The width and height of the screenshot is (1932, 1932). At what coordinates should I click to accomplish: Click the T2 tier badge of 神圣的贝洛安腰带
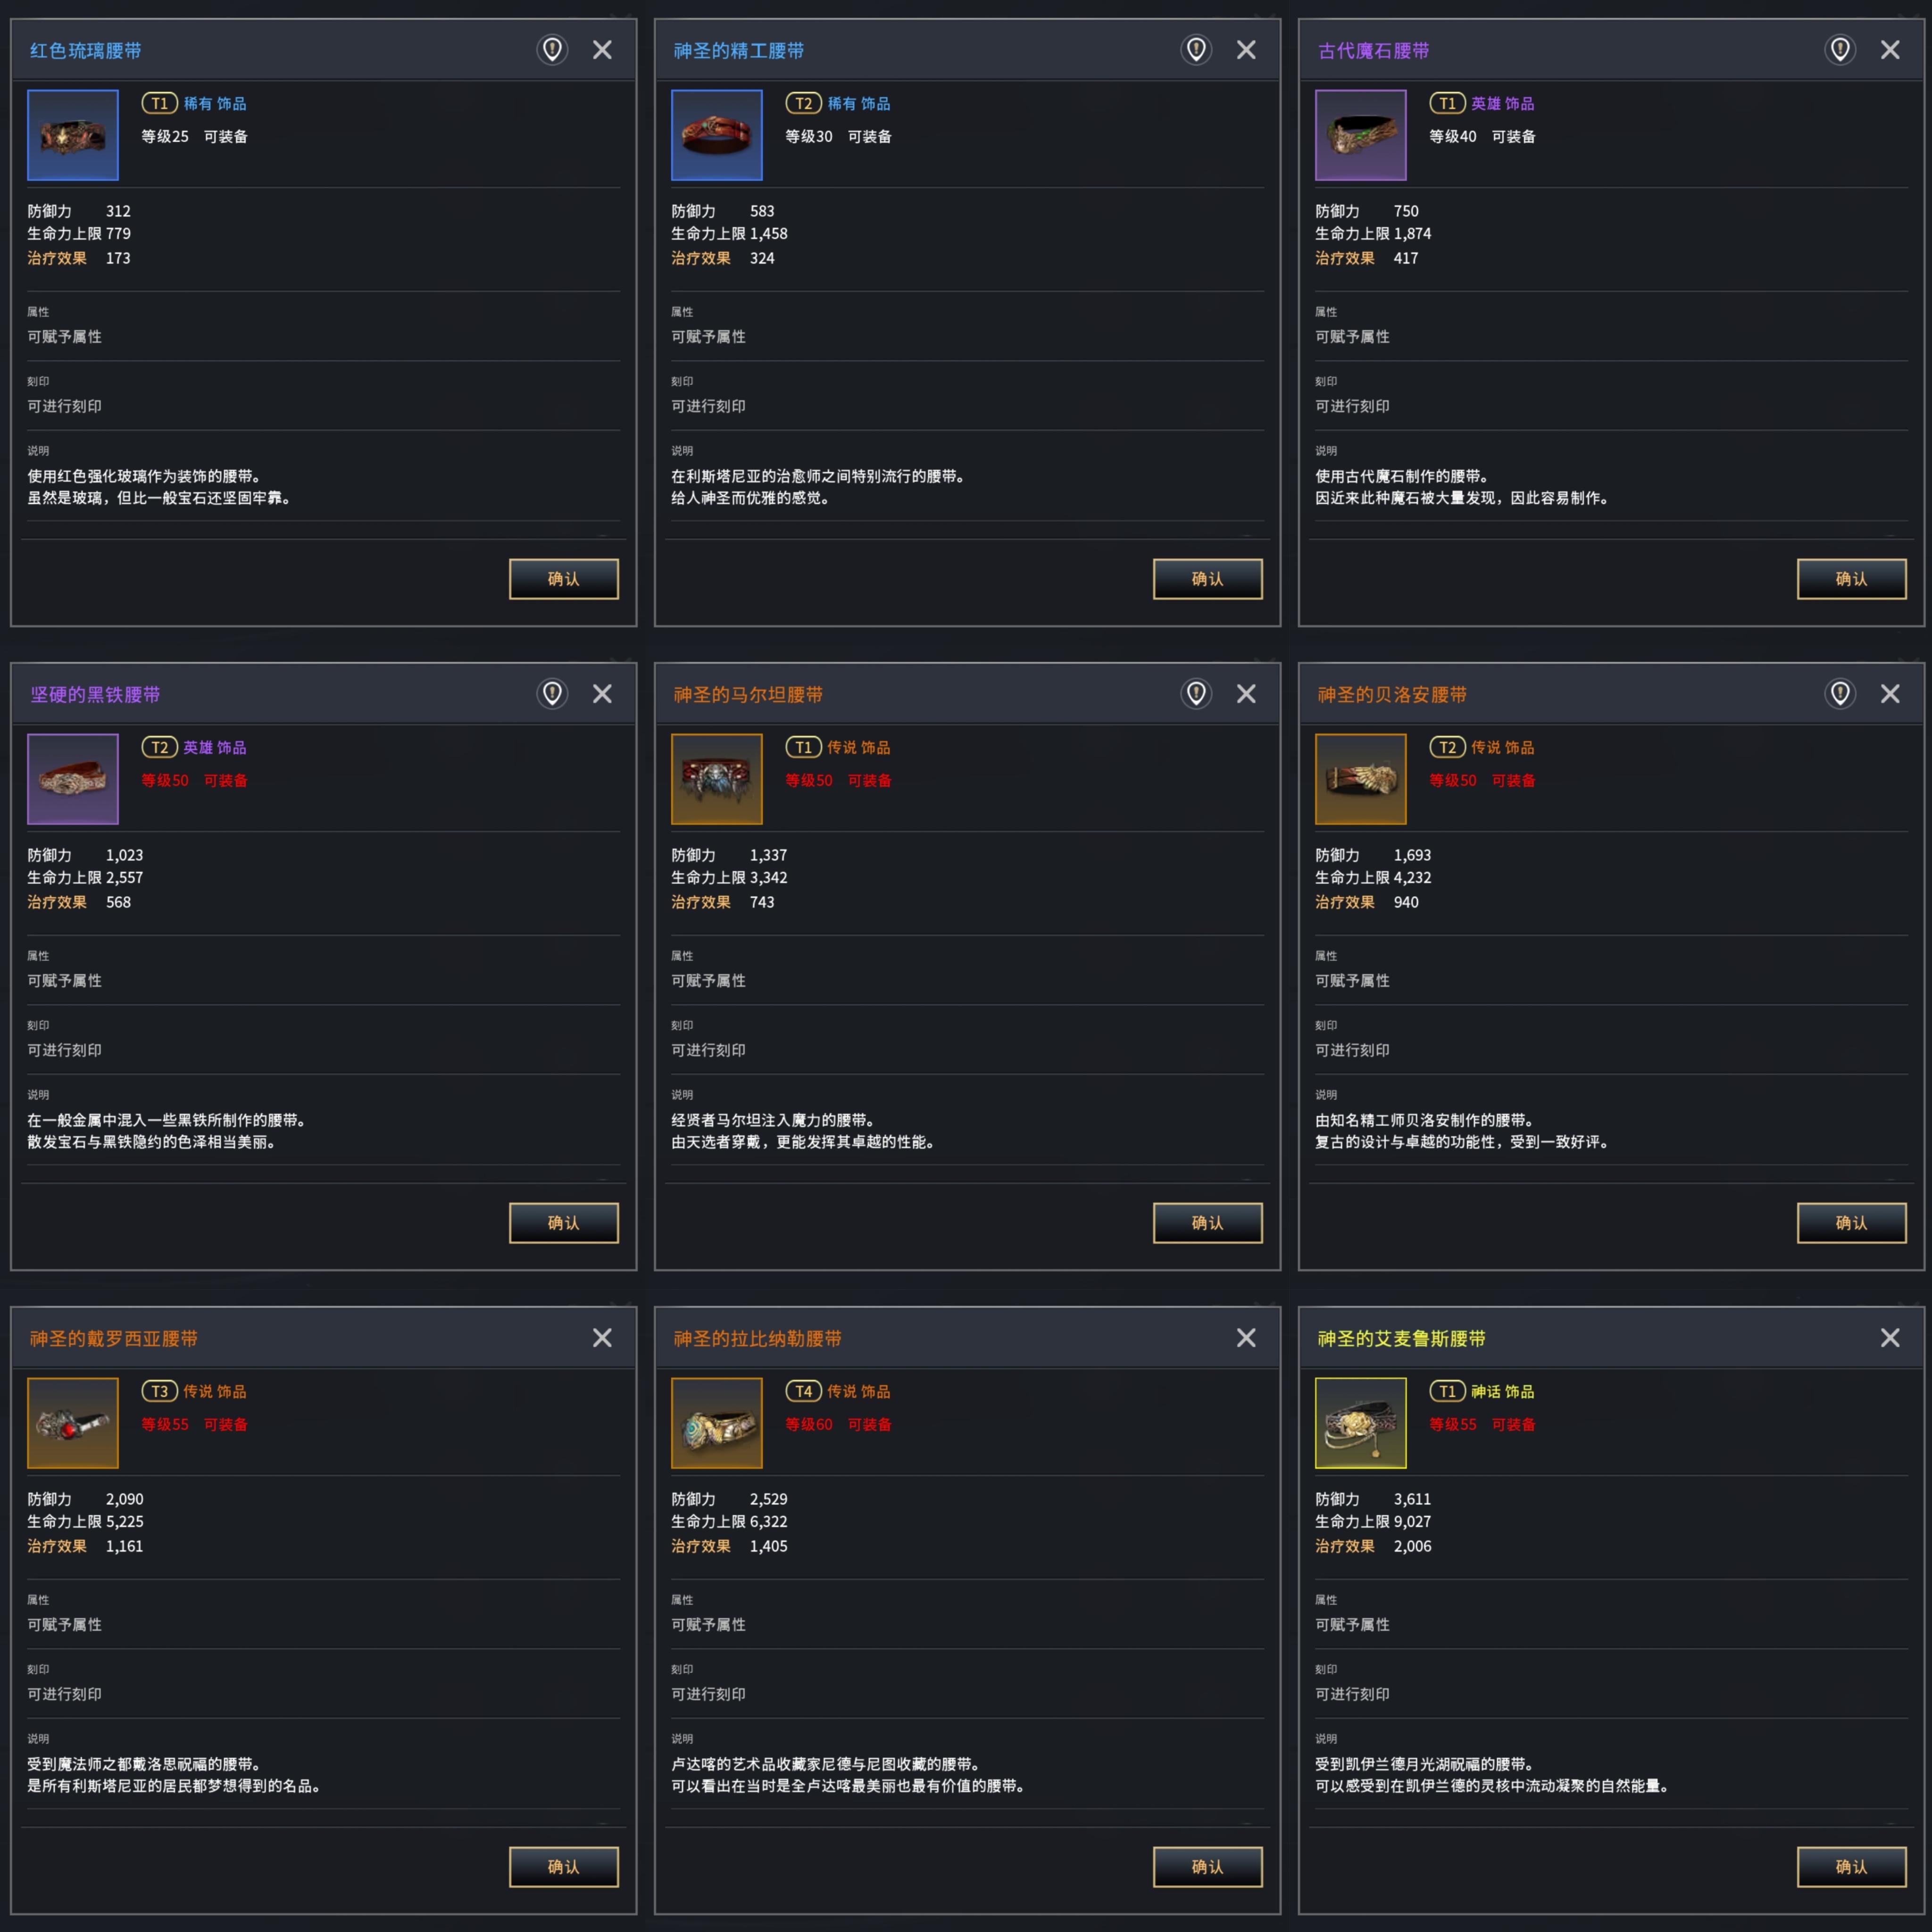click(x=1447, y=747)
